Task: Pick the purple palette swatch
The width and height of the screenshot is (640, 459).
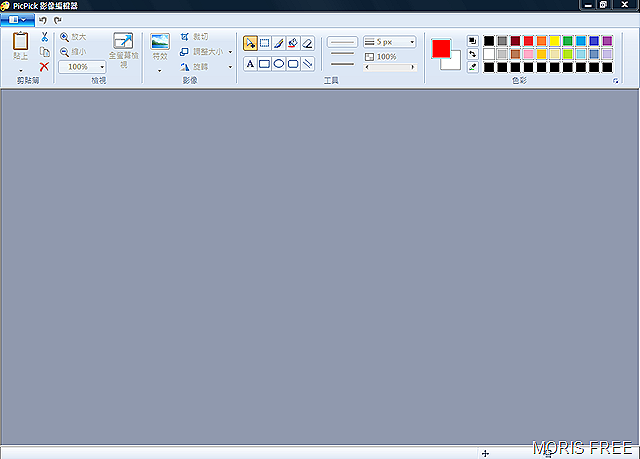Action: 607,41
